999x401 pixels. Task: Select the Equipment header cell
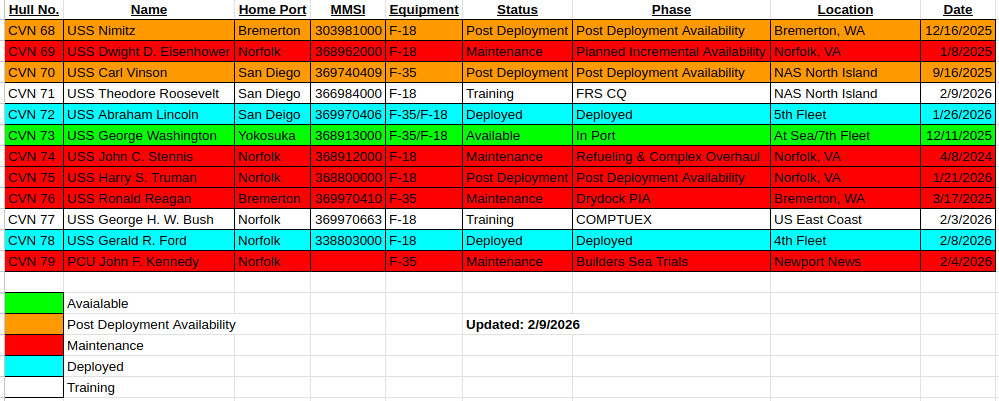click(x=424, y=10)
